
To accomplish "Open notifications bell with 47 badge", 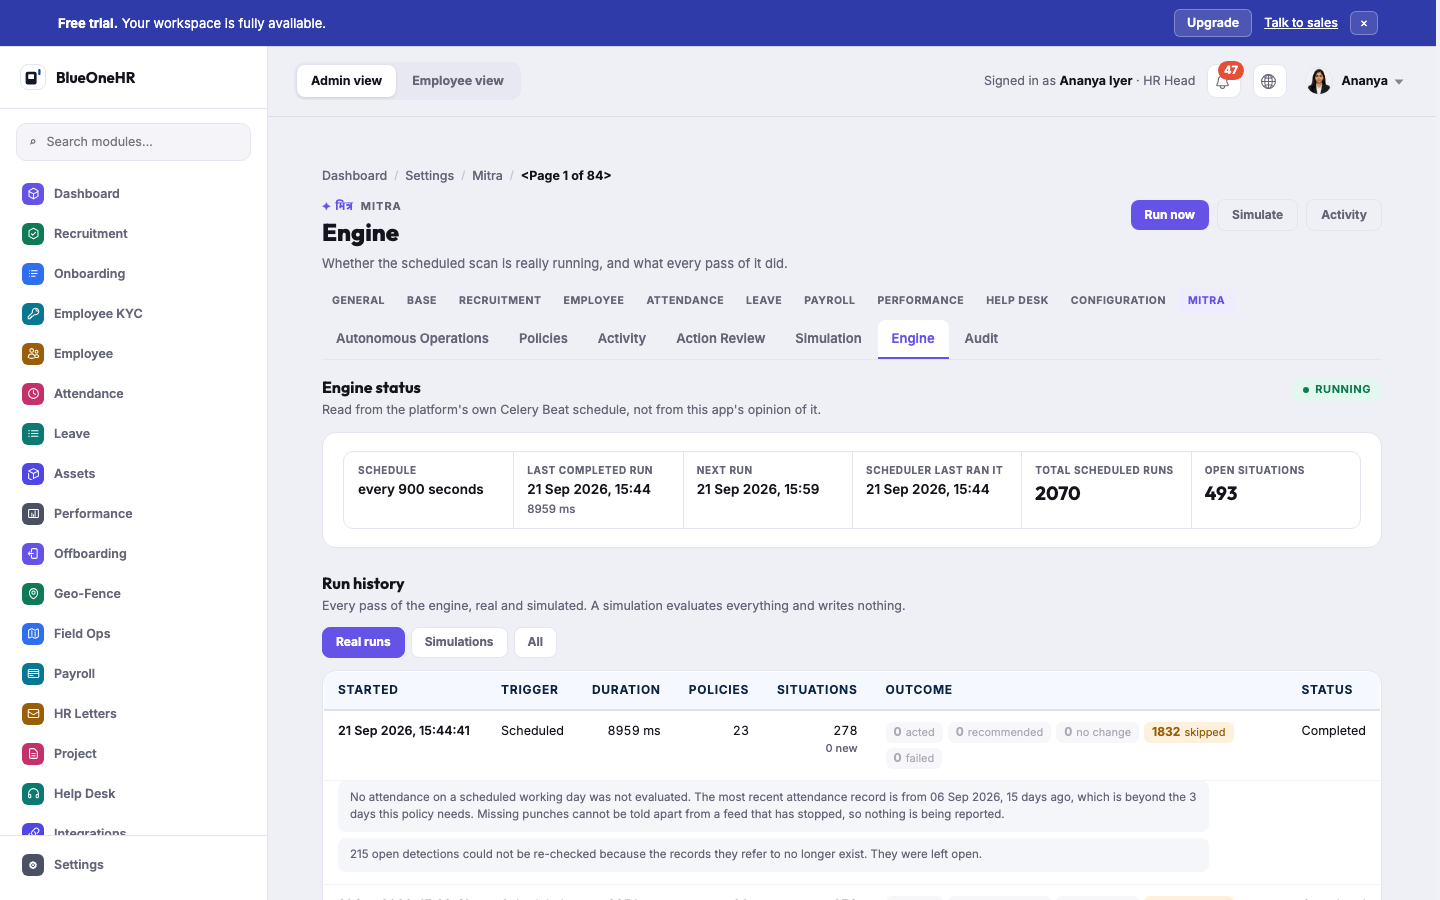I will coord(1223,81).
